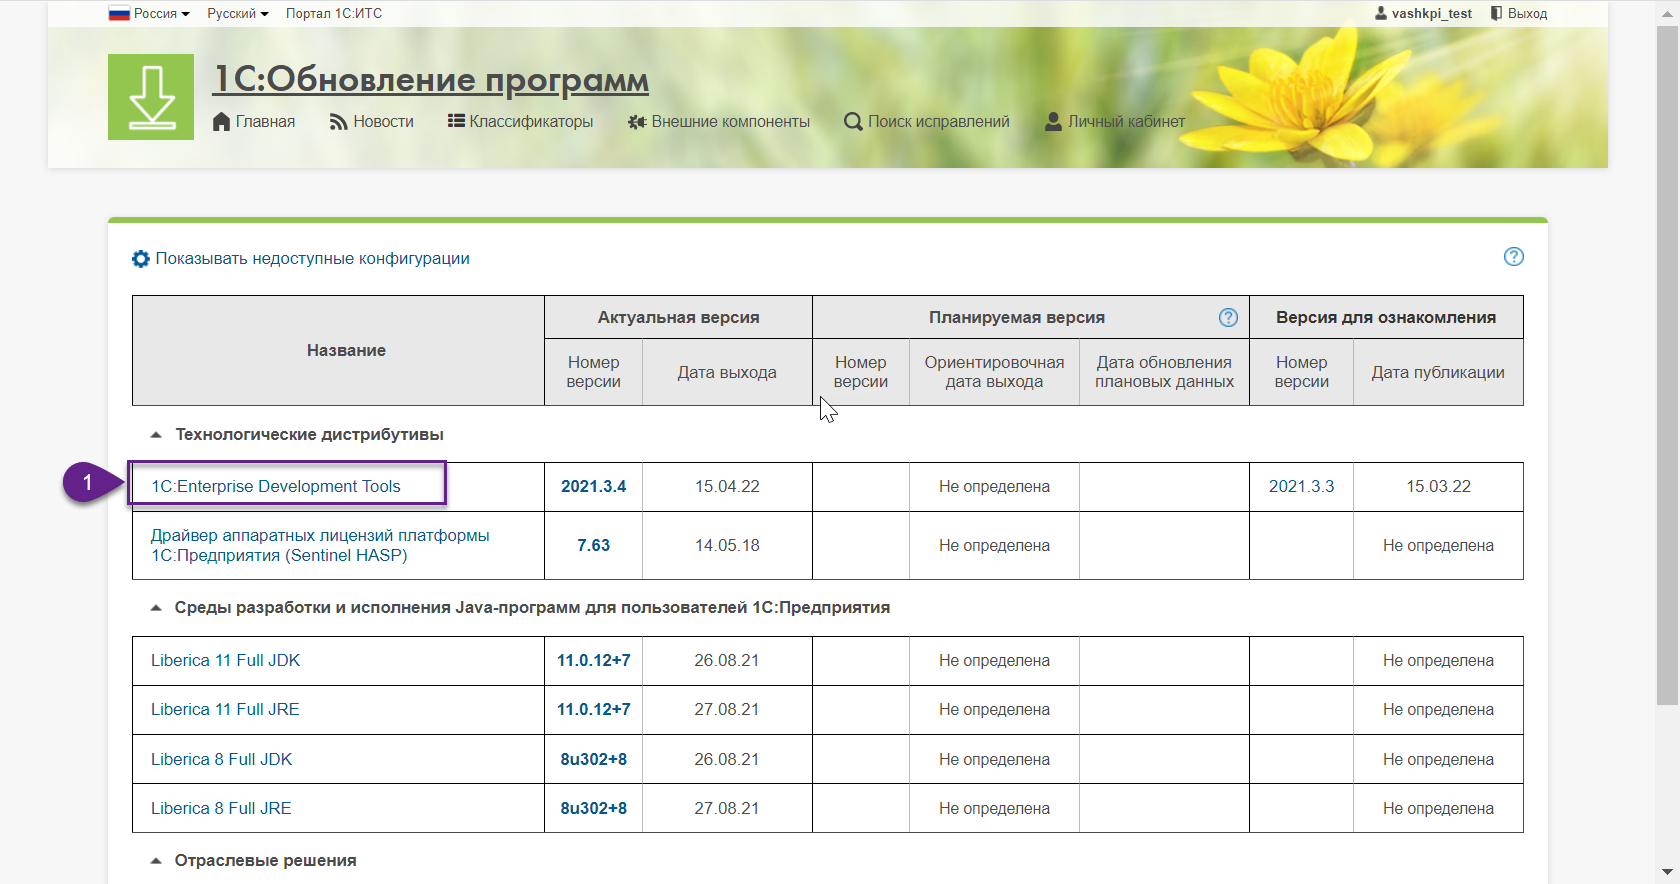Open the Драйвер аппаратных лицензий (Sentinel HASP) link
1680x884 pixels.
(x=320, y=546)
